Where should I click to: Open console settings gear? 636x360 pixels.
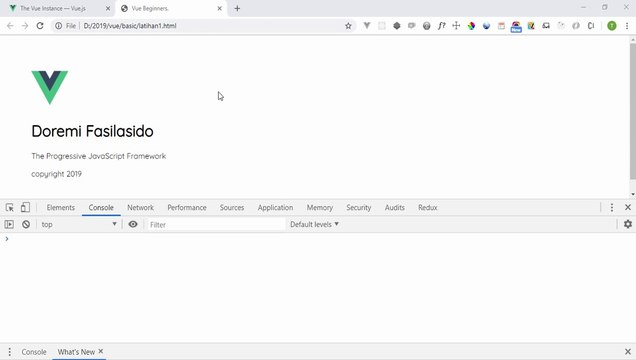627,224
